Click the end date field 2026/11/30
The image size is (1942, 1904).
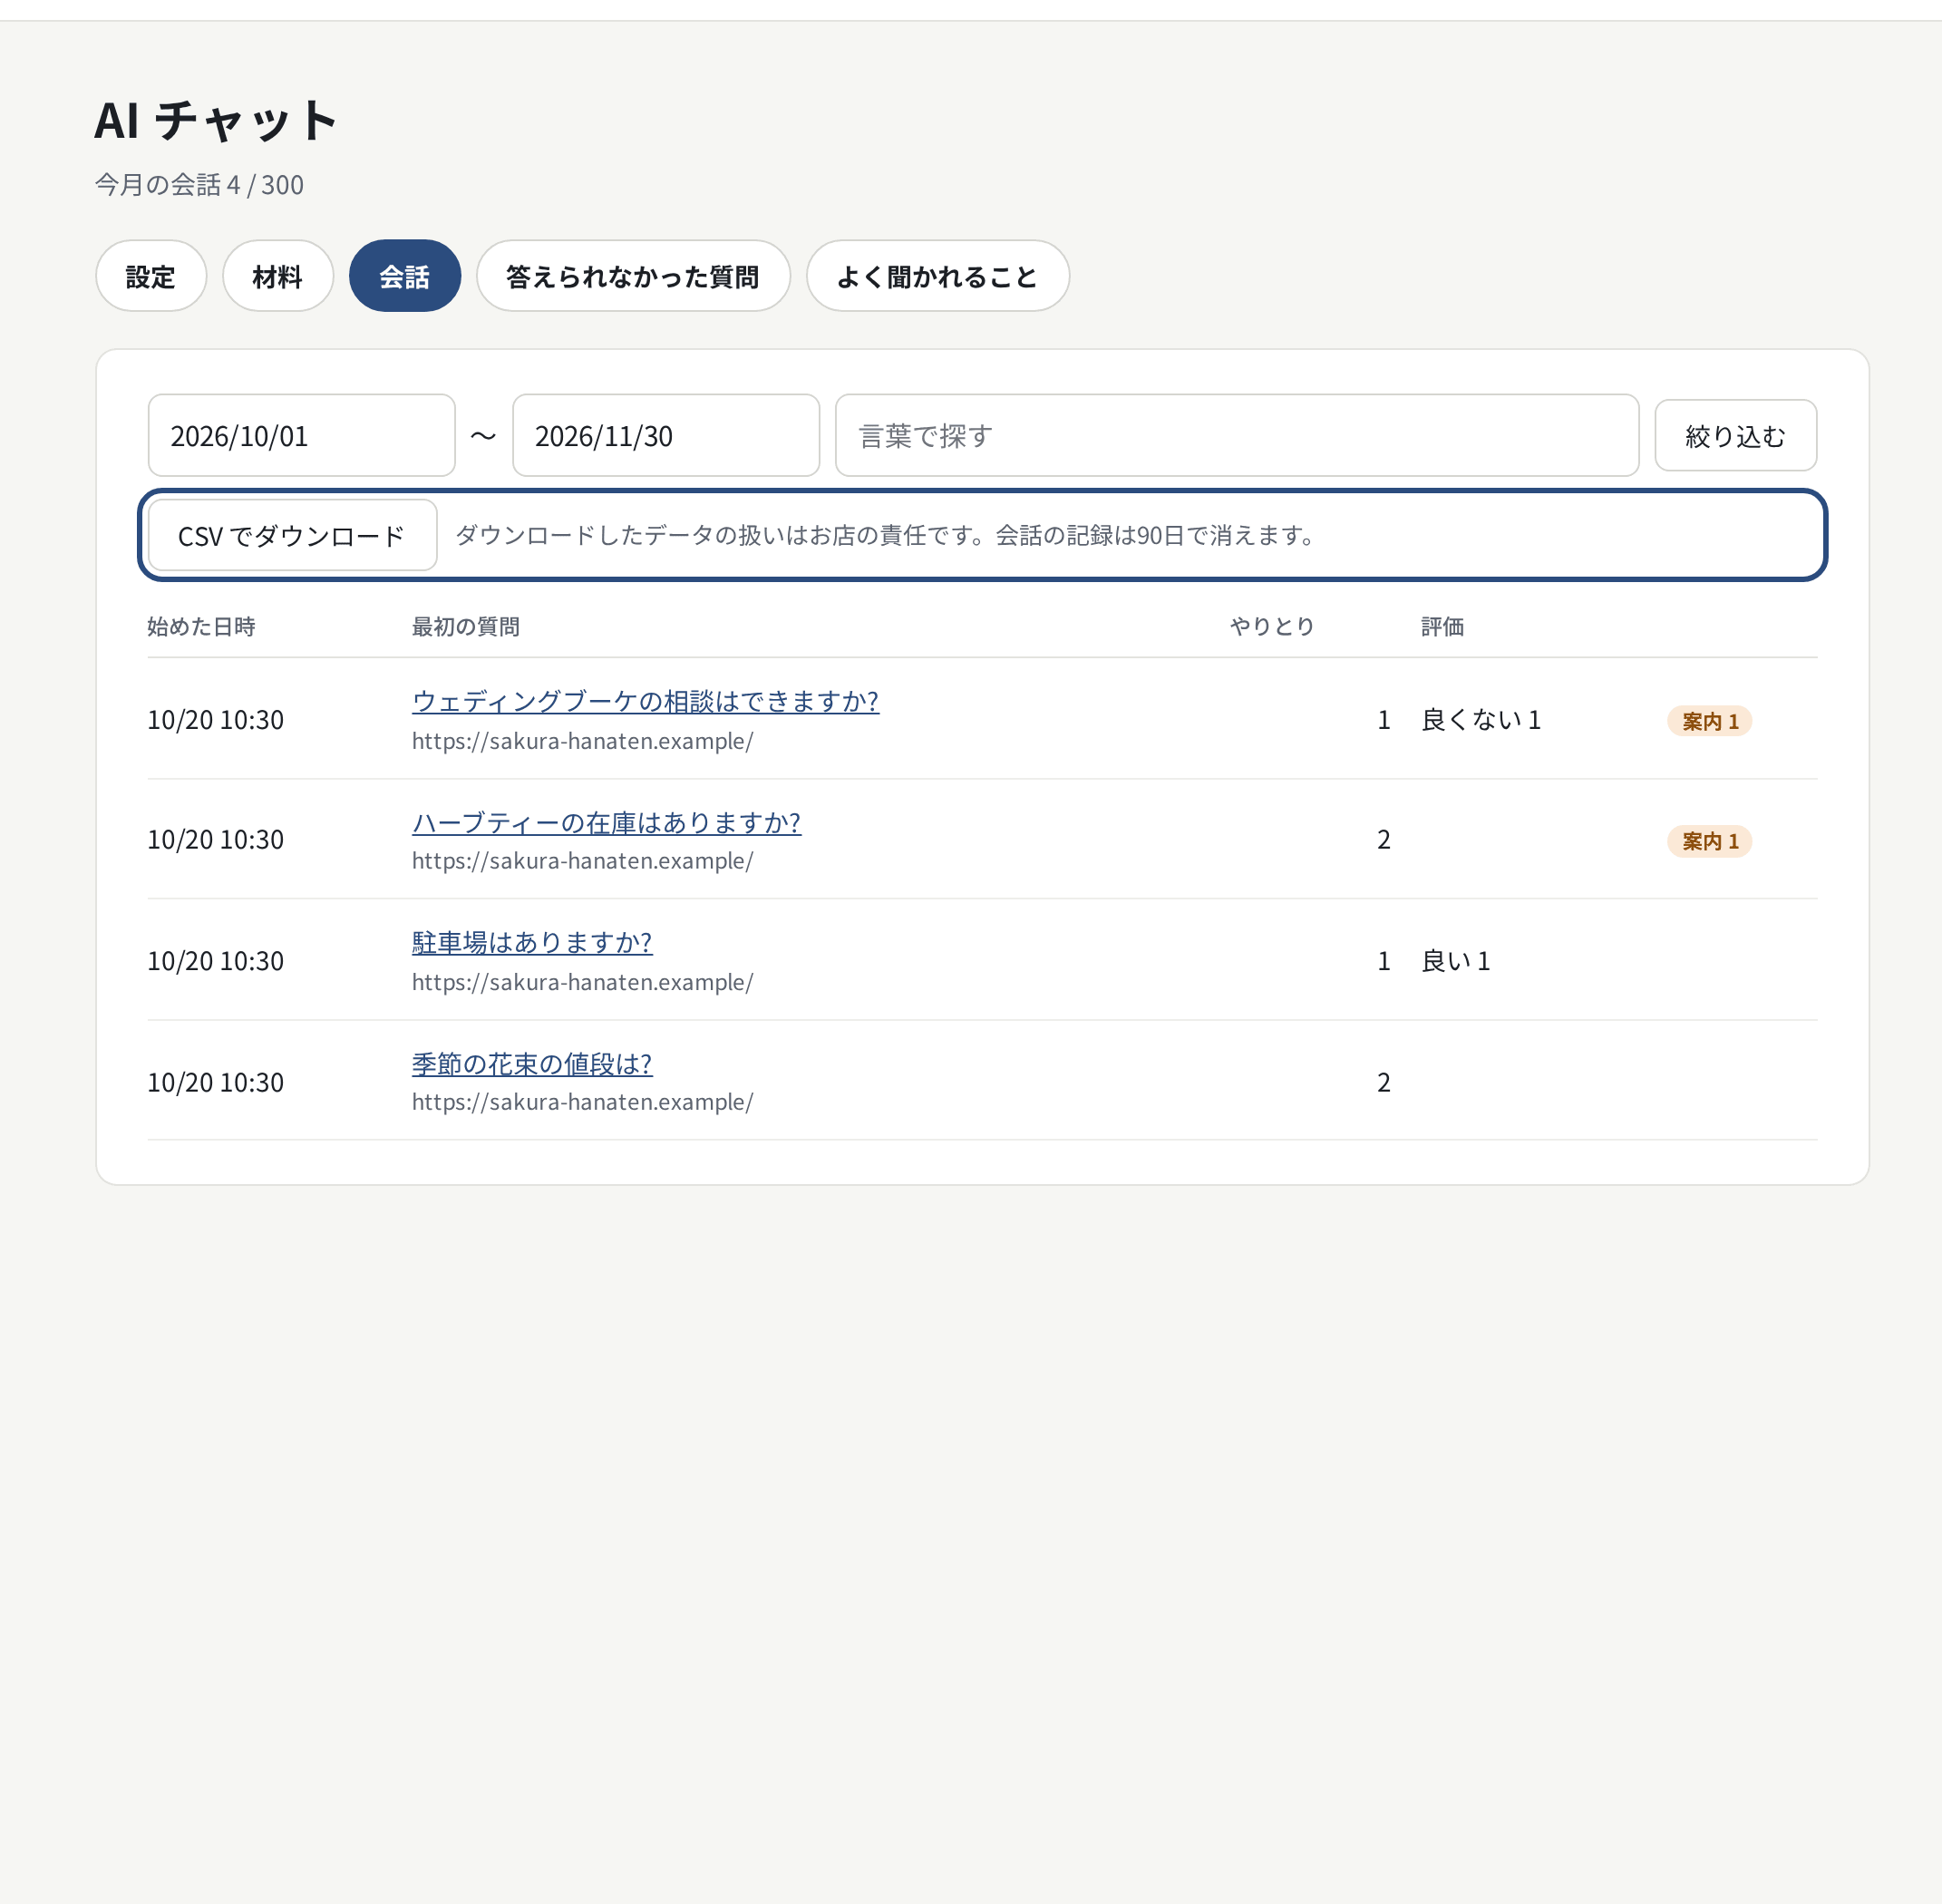(x=666, y=436)
